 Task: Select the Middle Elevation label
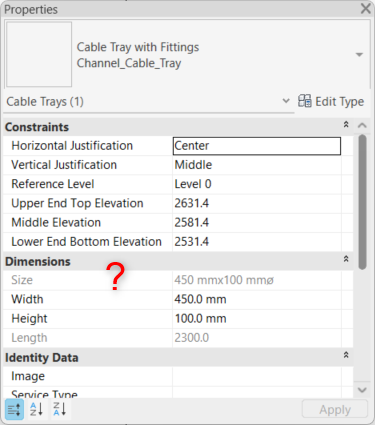(x=56, y=223)
